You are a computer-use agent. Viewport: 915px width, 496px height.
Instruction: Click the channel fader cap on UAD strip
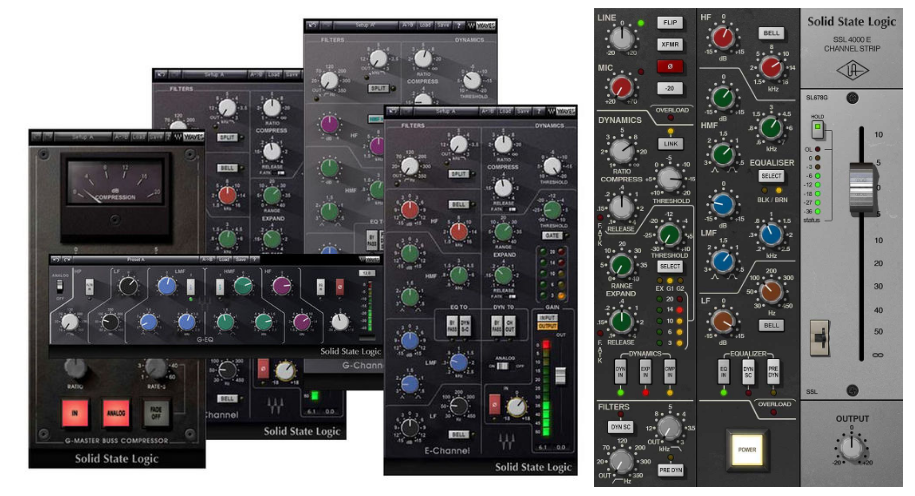(862, 189)
